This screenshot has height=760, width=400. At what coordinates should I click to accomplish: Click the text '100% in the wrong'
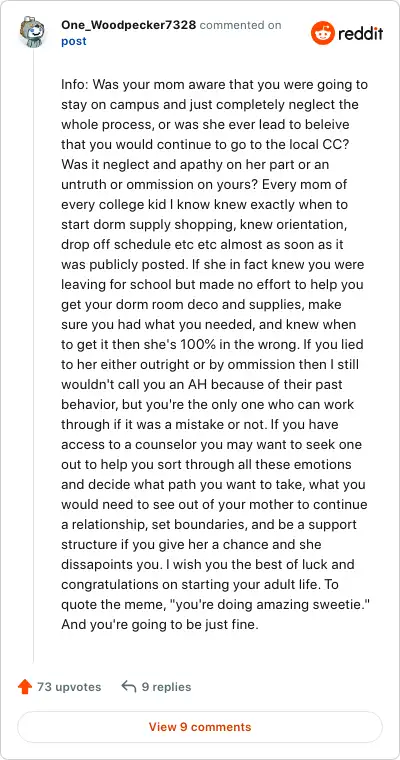coord(224,344)
